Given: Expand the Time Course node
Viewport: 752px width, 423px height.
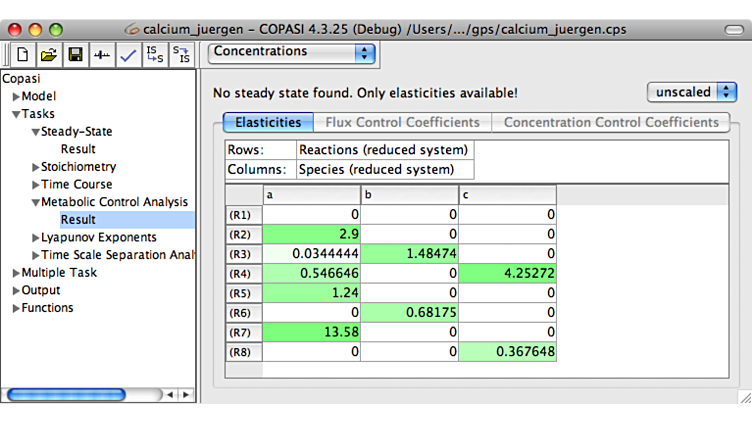Looking at the screenshot, I should (x=36, y=185).
